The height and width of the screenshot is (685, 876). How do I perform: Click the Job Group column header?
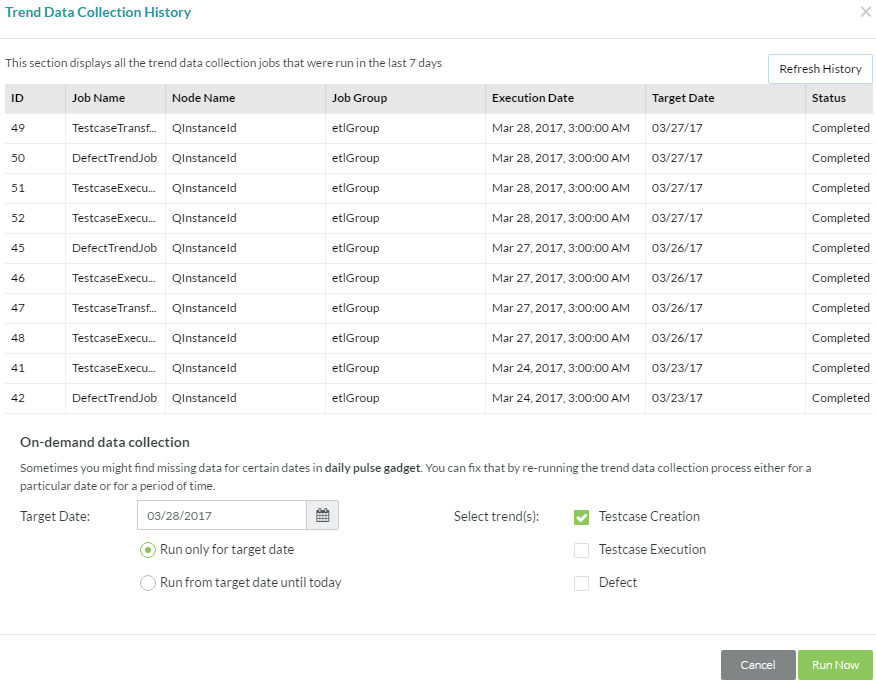click(x=359, y=98)
